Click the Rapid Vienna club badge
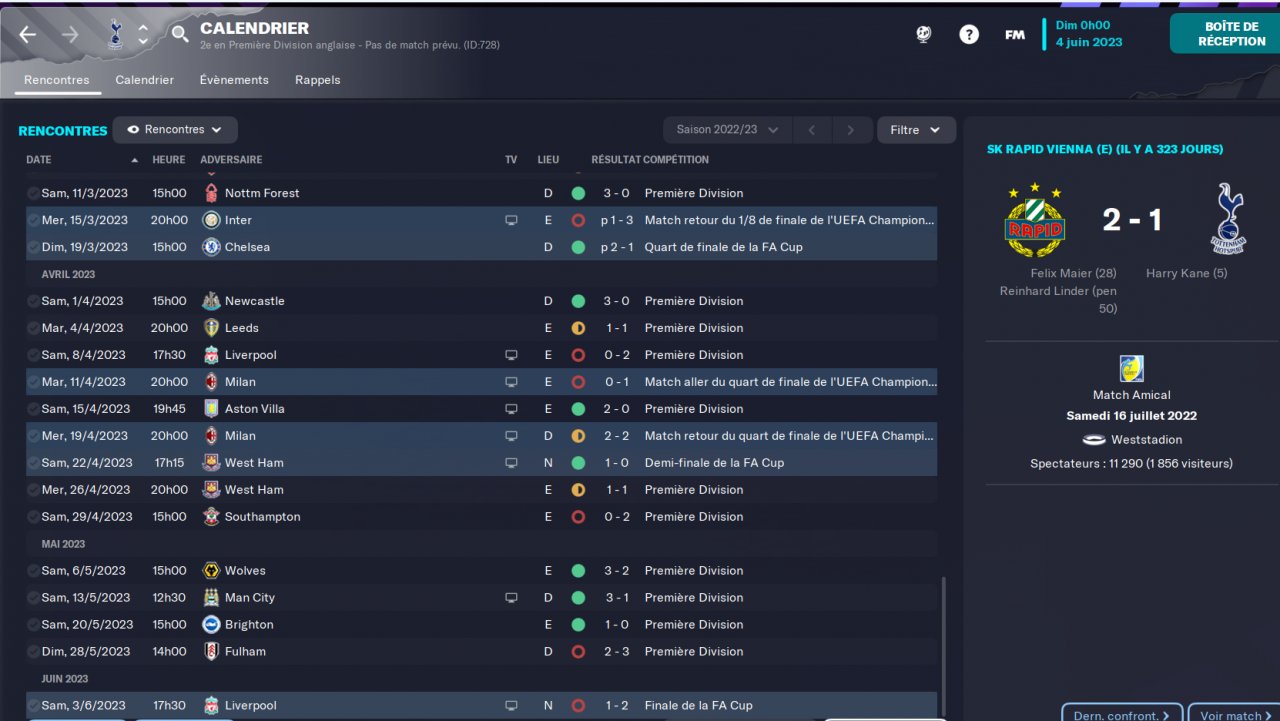The height and width of the screenshot is (721, 1280). click(1034, 220)
